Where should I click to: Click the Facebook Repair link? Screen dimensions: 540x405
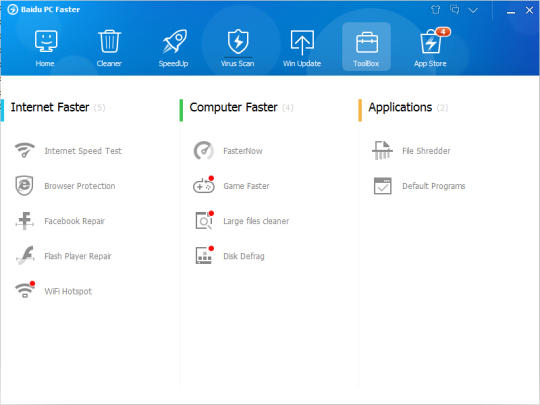[x=74, y=221]
